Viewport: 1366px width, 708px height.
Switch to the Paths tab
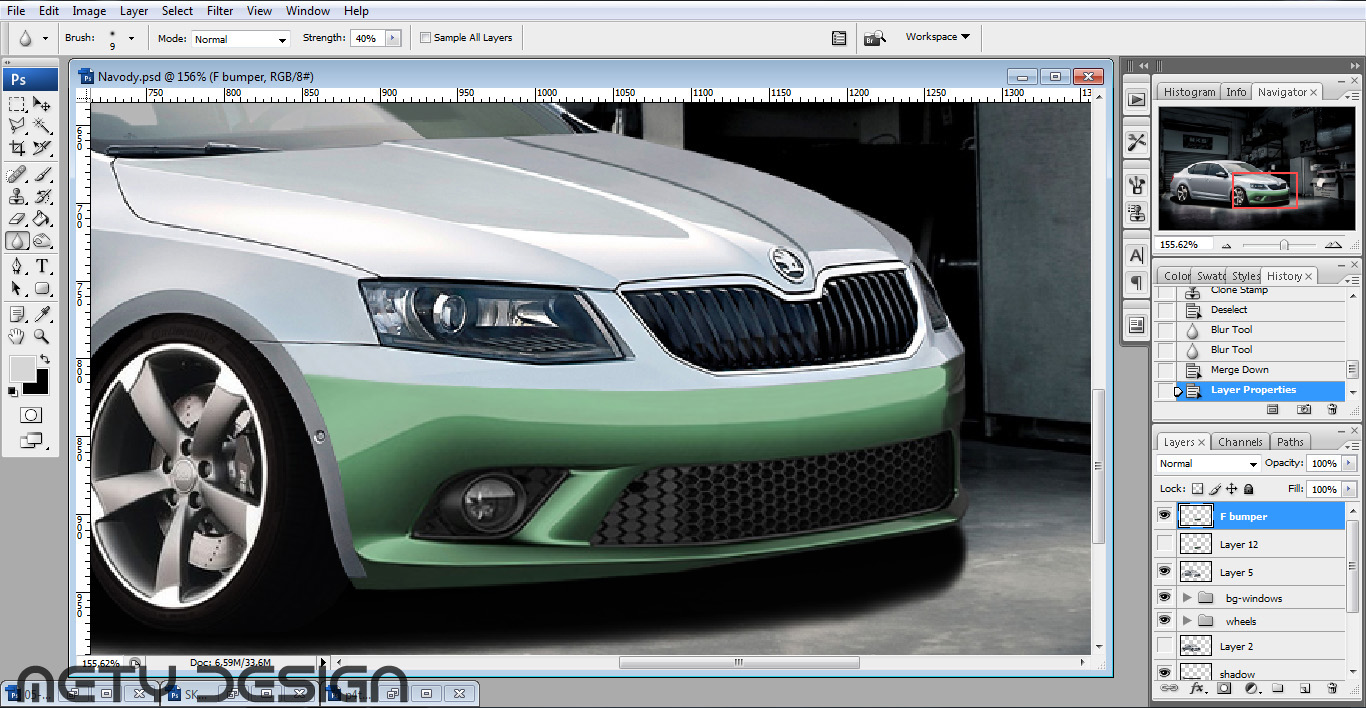point(1290,442)
